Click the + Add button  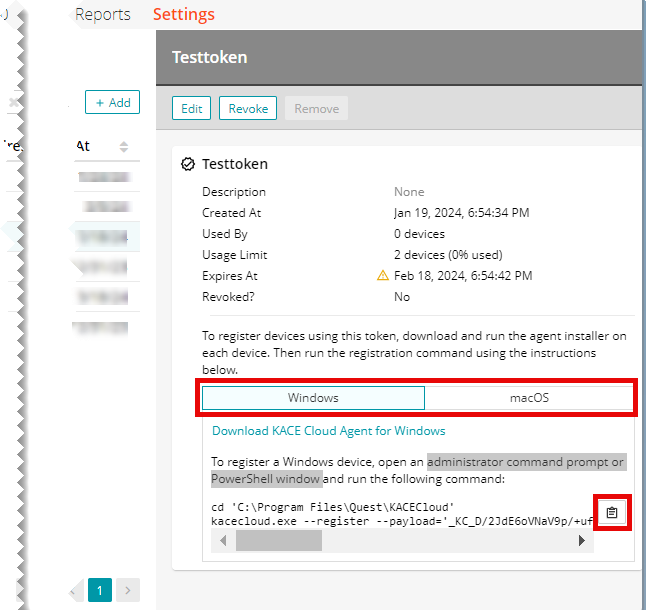tap(112, 102)
